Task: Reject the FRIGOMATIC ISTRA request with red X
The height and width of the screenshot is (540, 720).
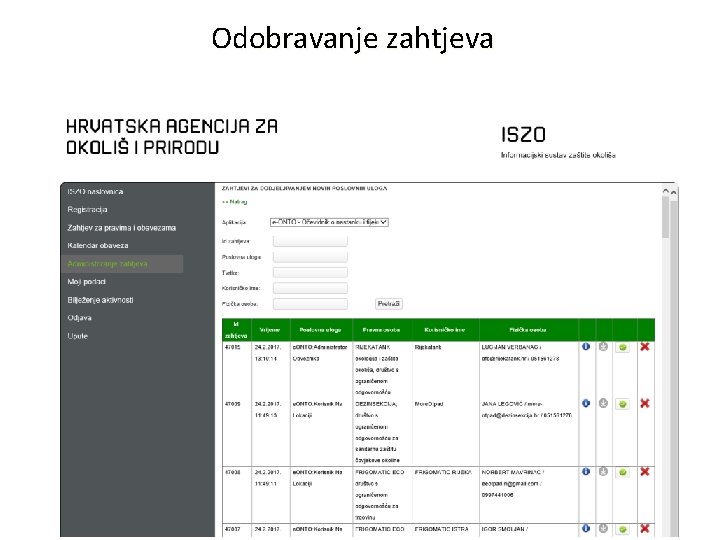Action: coord(645,528)
